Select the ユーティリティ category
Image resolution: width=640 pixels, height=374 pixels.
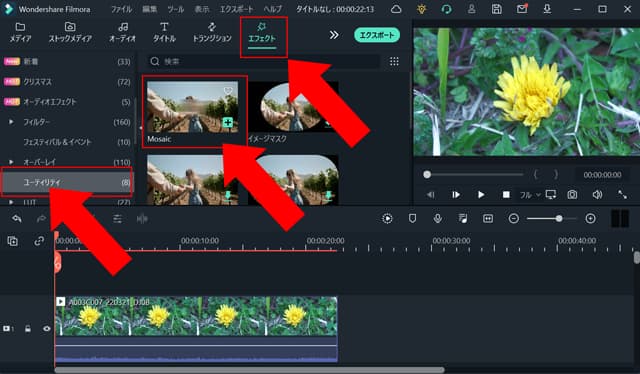pyautogui.click(x=67, y=182)
